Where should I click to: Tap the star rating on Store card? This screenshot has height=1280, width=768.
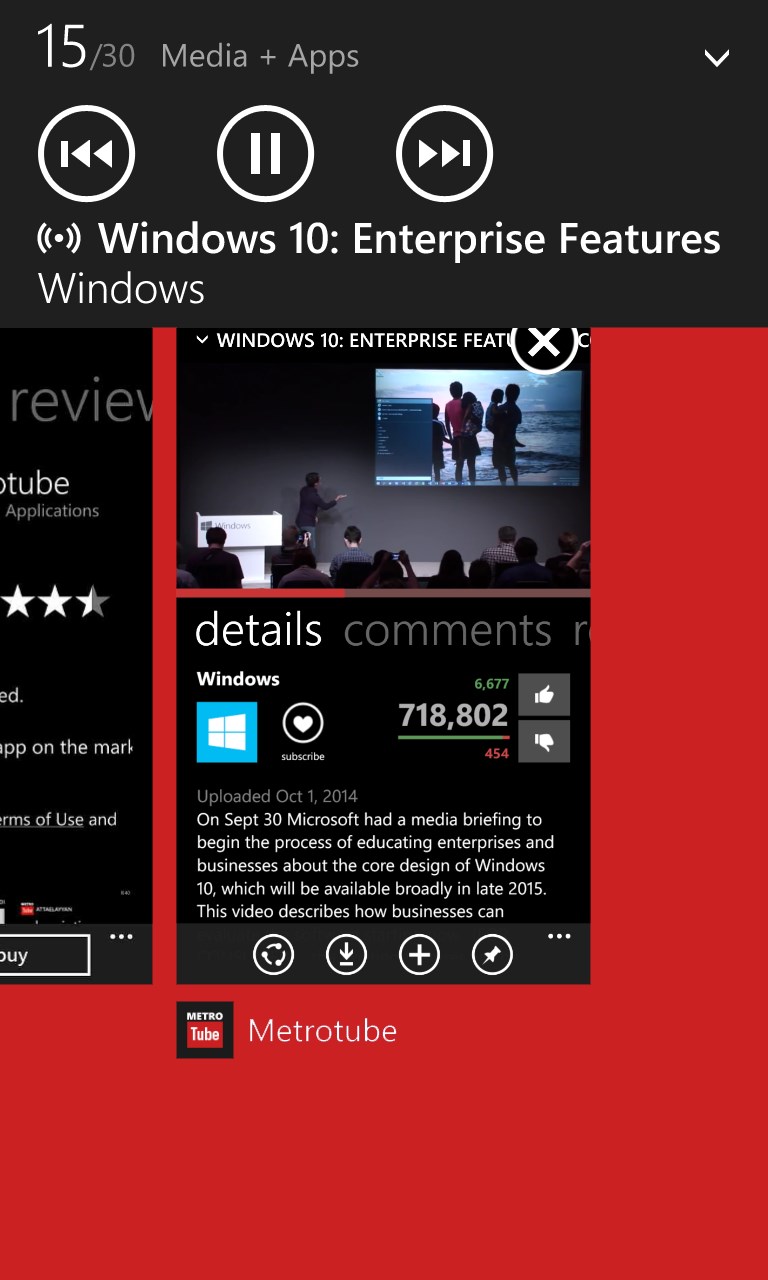pyautogui.click(x=55, y=602)
